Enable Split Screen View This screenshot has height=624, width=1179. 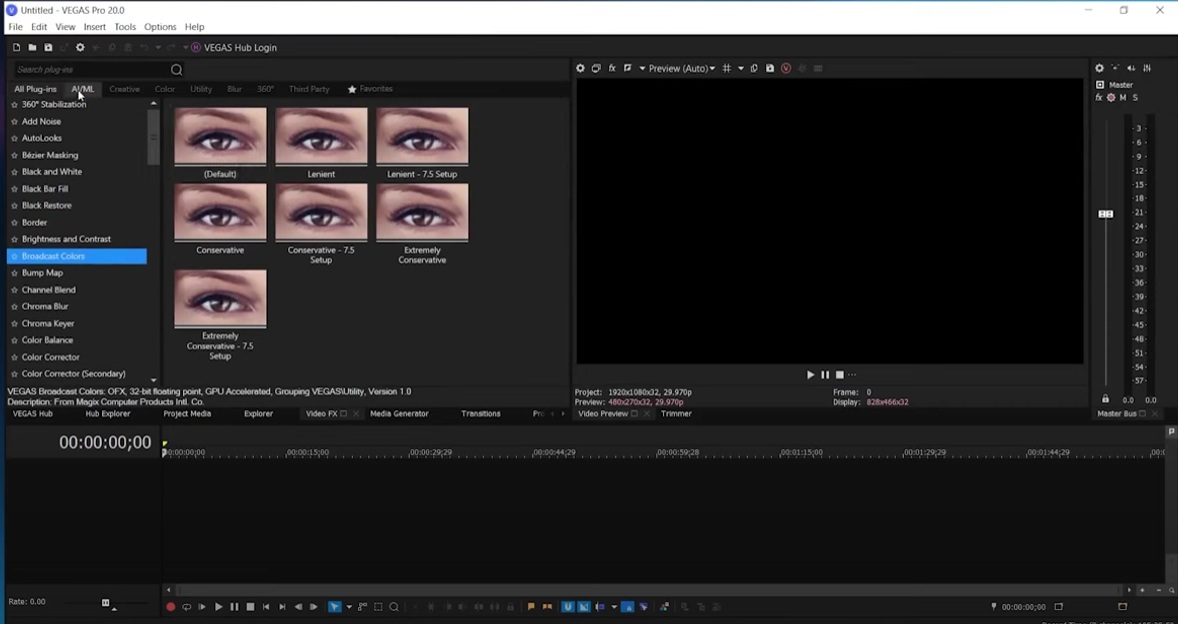[x=628, y=68]
